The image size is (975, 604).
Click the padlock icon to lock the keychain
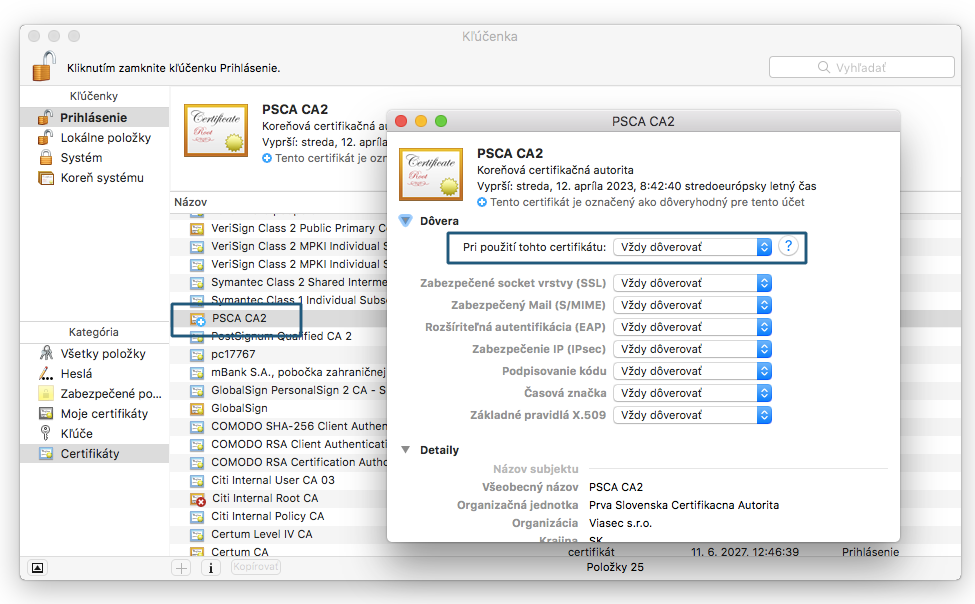(x=44, y=67)
